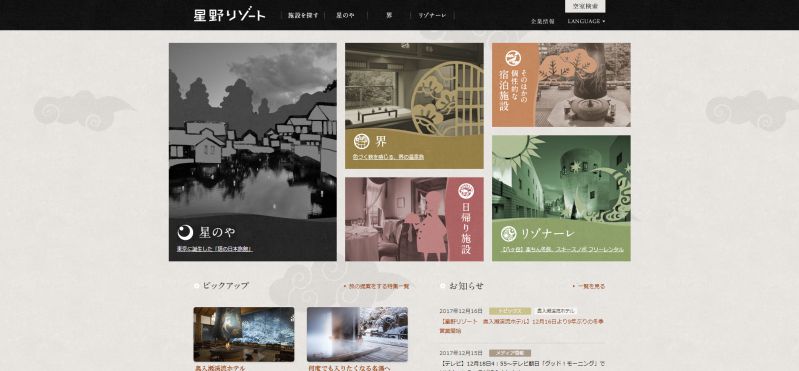Open the 企業情報 link
The width and height of the screenshot is (799, 371).
point(543,21)
